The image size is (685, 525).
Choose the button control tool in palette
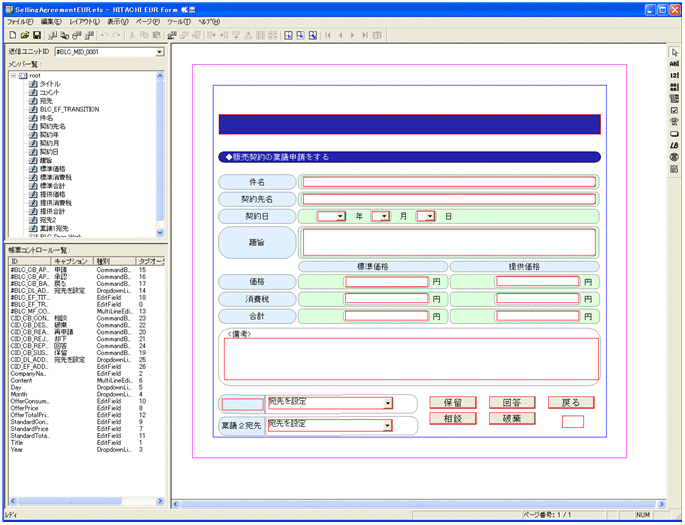coord(675,133)
